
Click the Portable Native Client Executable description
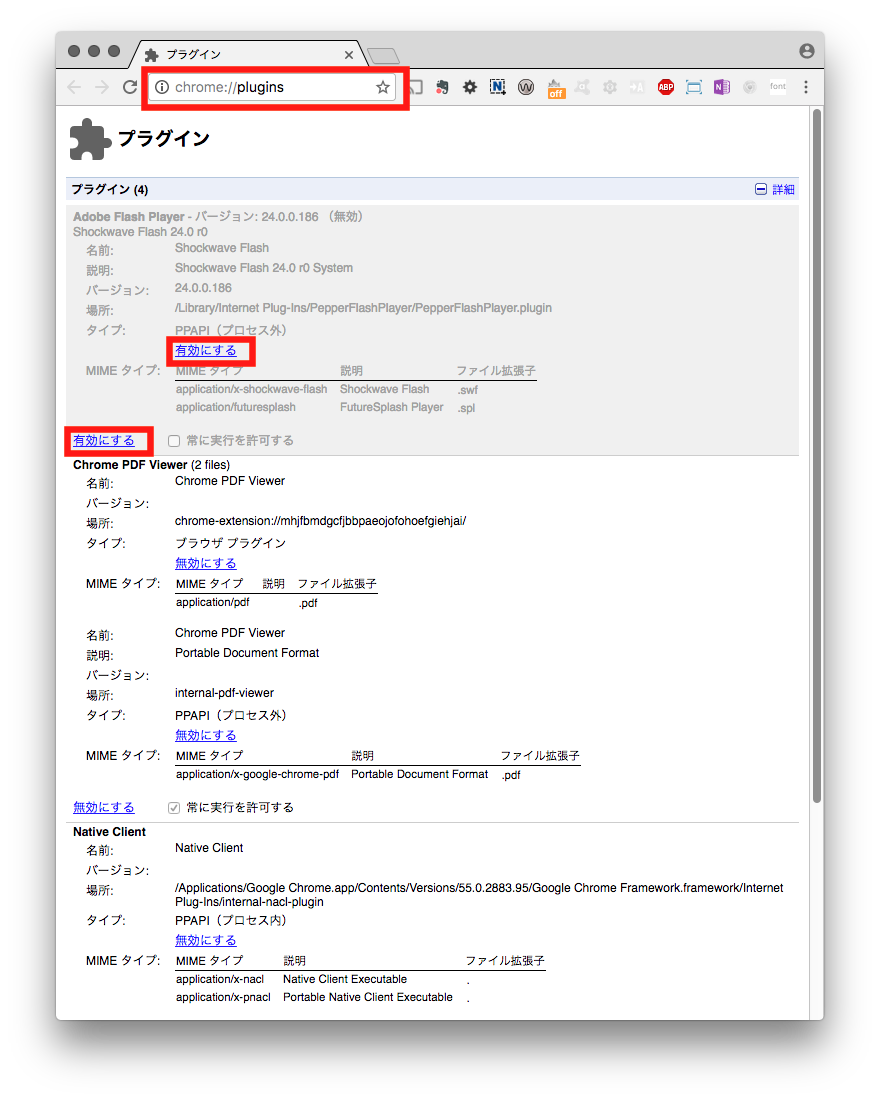point(368,998)
